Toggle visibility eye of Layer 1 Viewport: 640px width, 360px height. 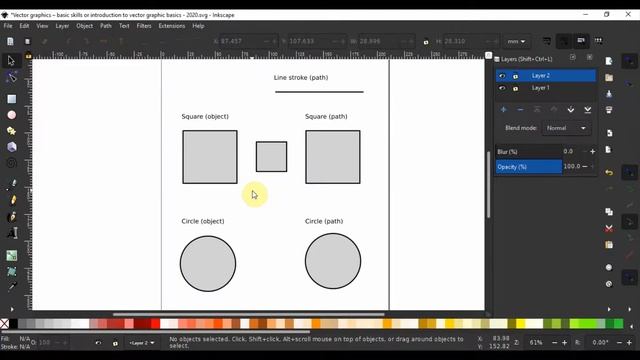click(502, 88)
